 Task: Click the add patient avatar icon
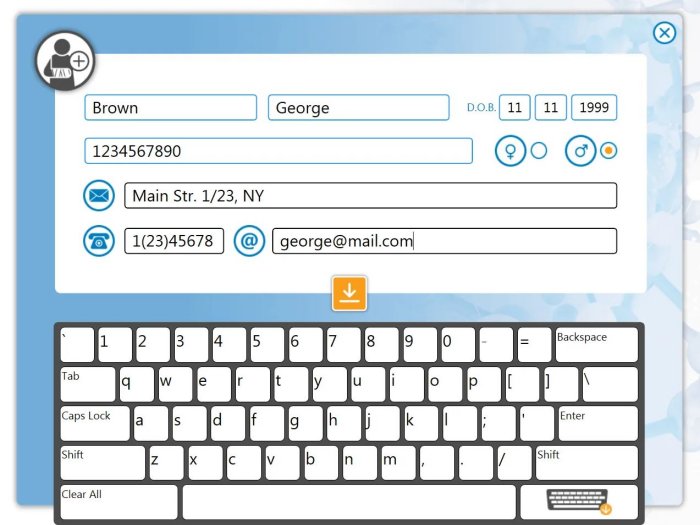[65, 62]
